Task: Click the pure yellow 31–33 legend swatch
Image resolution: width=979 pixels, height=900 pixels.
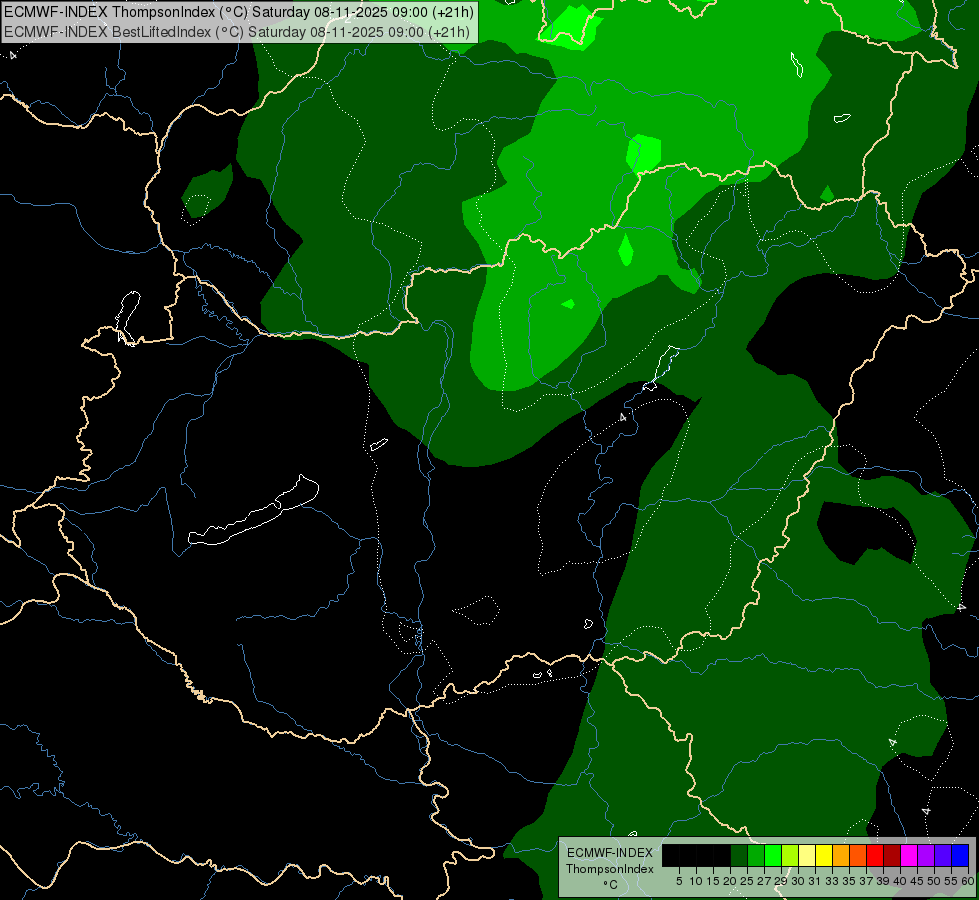Action: [x=824, y=855]
